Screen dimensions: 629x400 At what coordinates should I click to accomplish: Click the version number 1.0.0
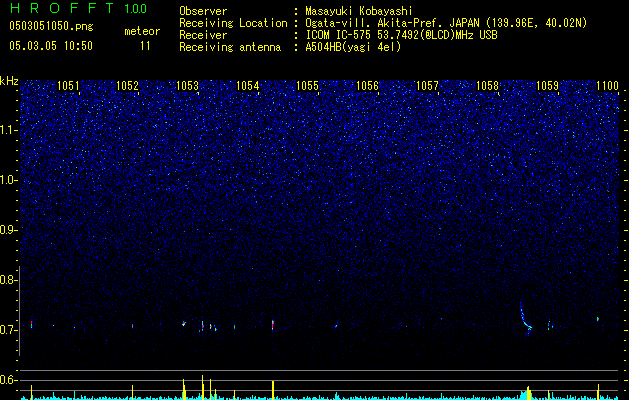coord(136,8)
